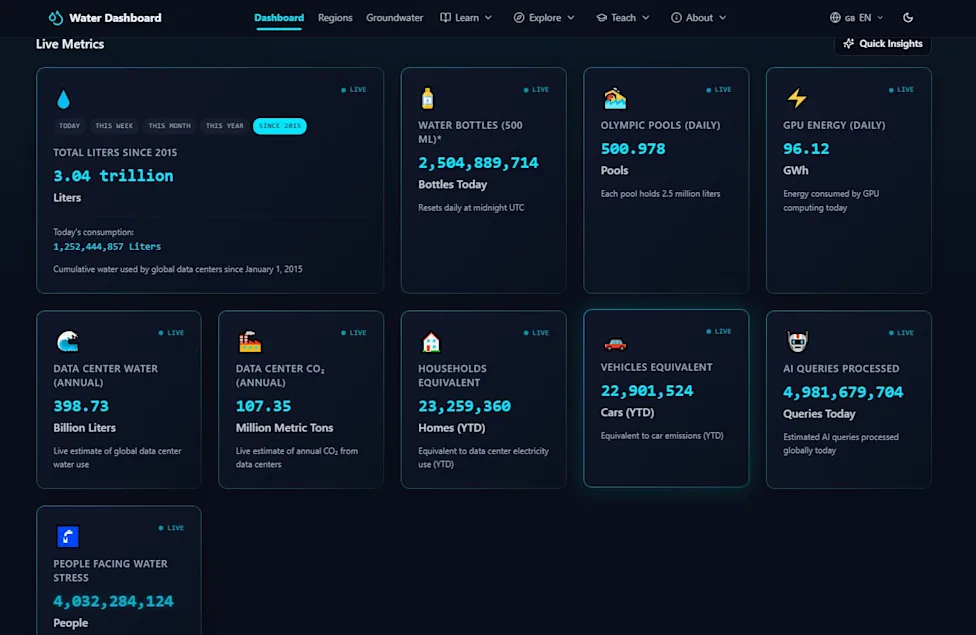Image resolution: width=976 pixels, height=635 pixels.
Task: Toggle dark mode with the moon icon
Action: 908,17
